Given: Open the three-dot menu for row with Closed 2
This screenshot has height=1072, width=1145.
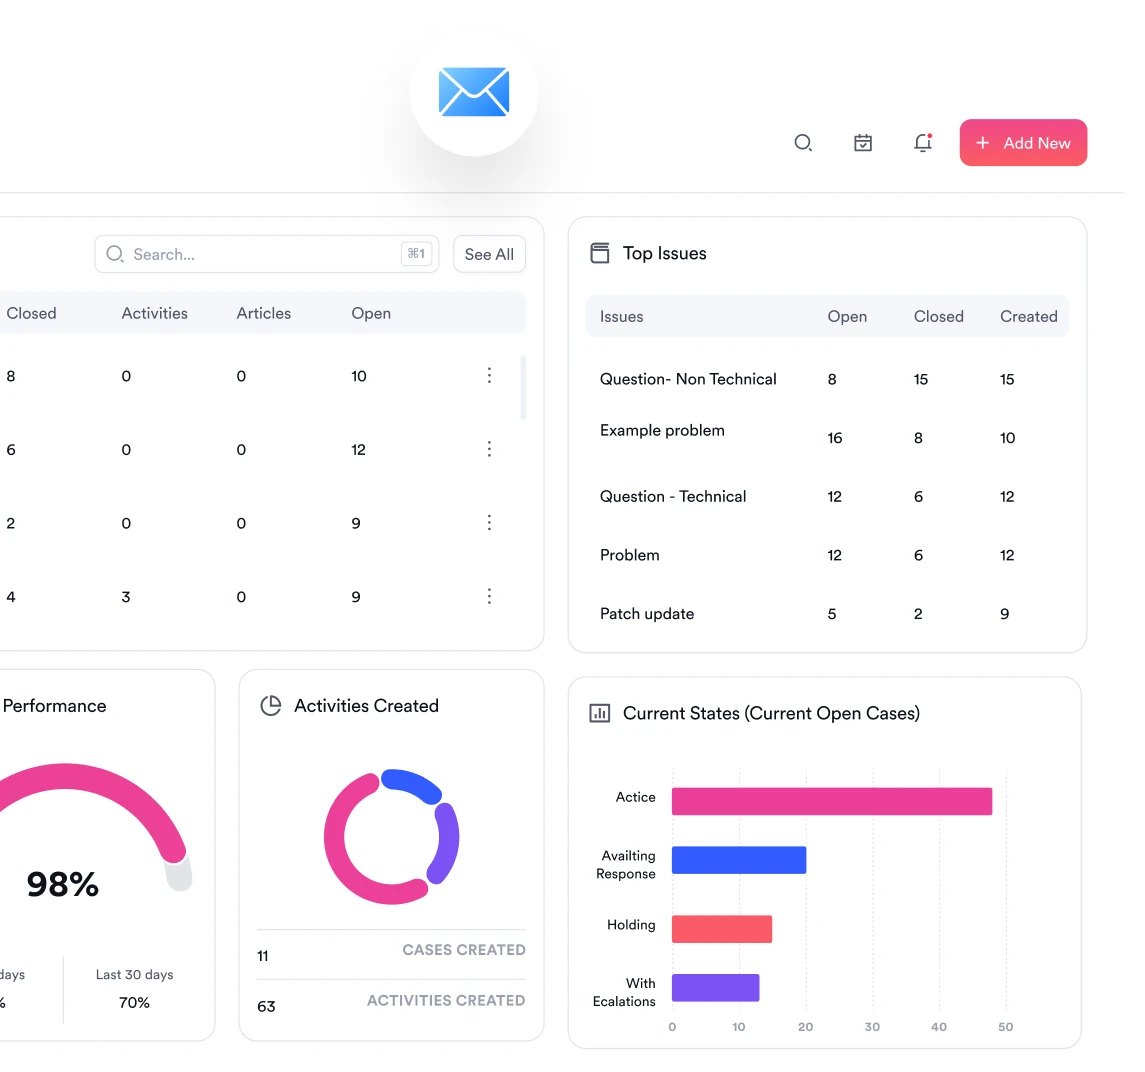Looking at the screenshot, I should pos(489,523).
